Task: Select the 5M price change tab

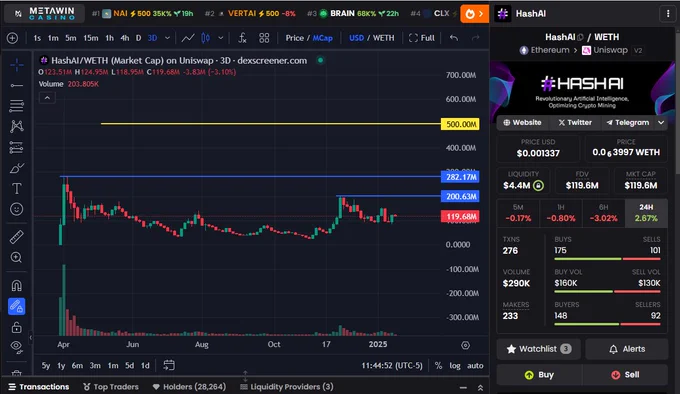Action: (518, 213)
